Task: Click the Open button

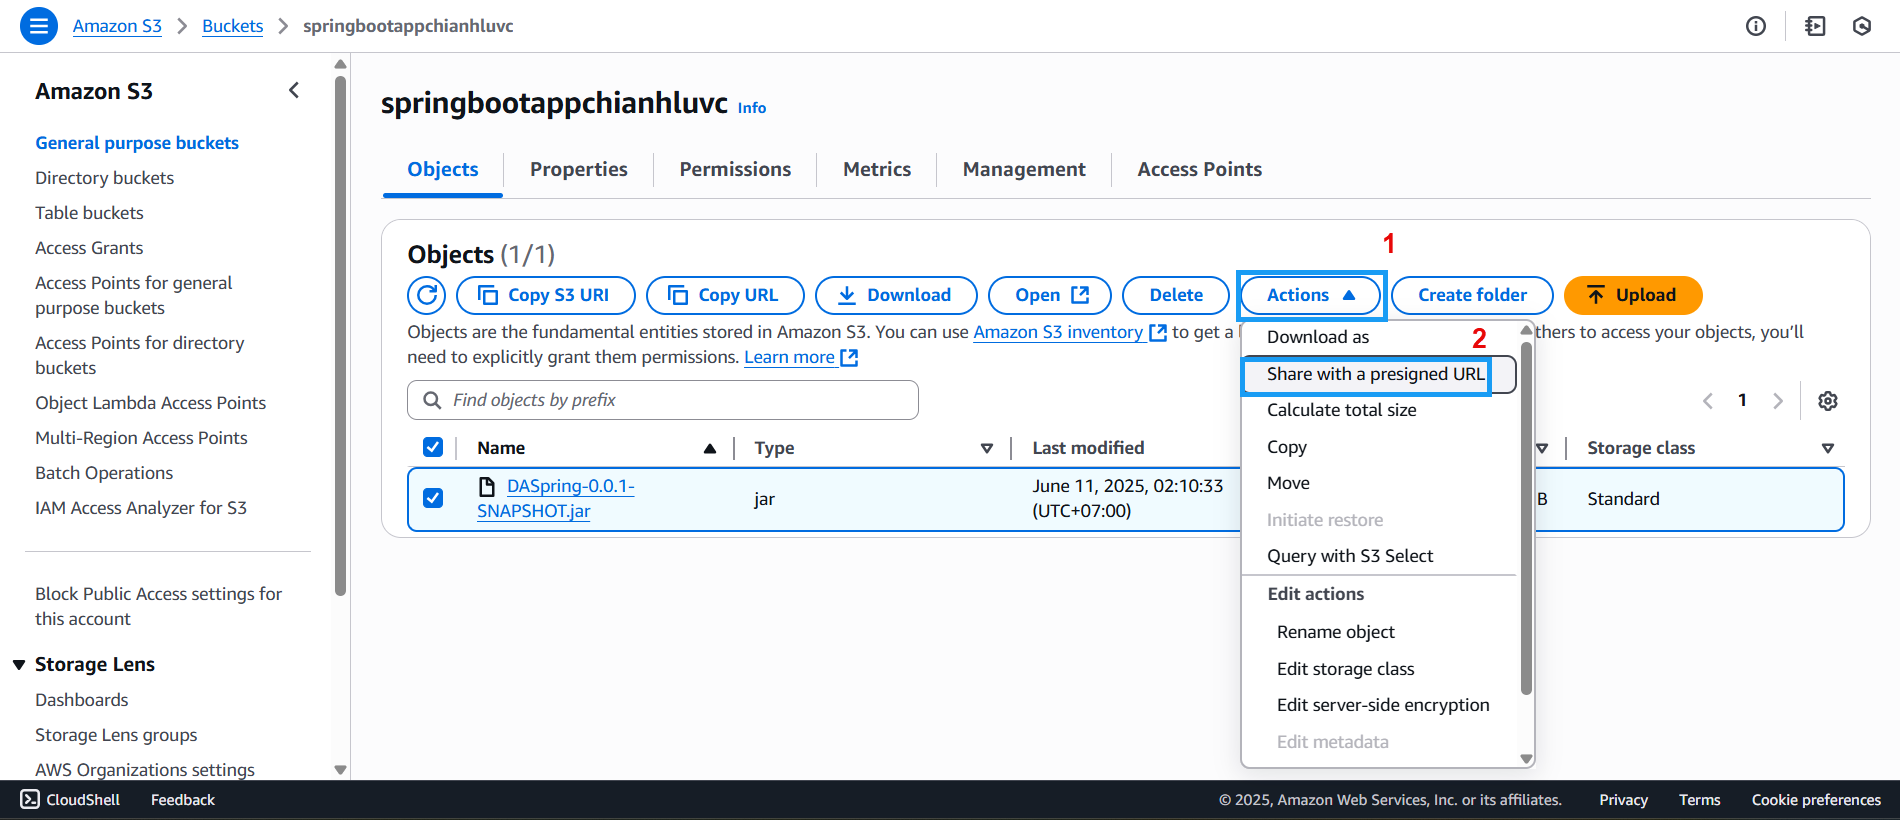Action: [x=1050, y=295]
